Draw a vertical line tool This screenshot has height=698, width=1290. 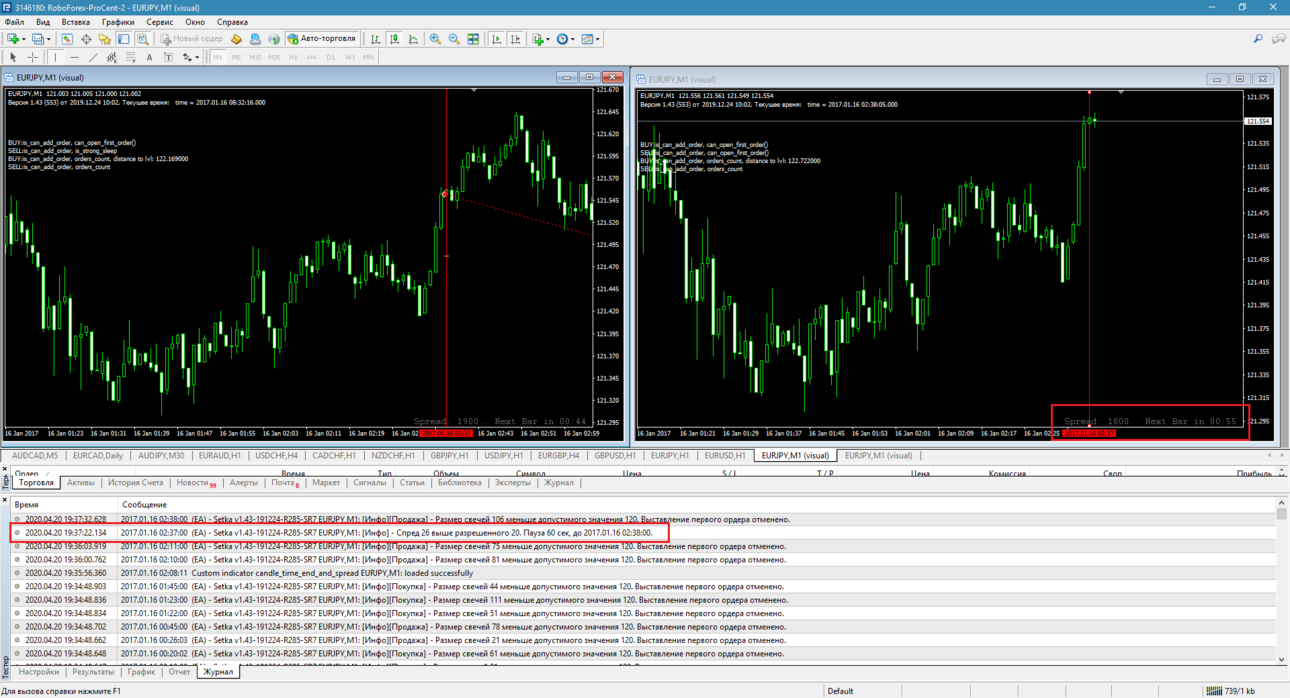55,57
